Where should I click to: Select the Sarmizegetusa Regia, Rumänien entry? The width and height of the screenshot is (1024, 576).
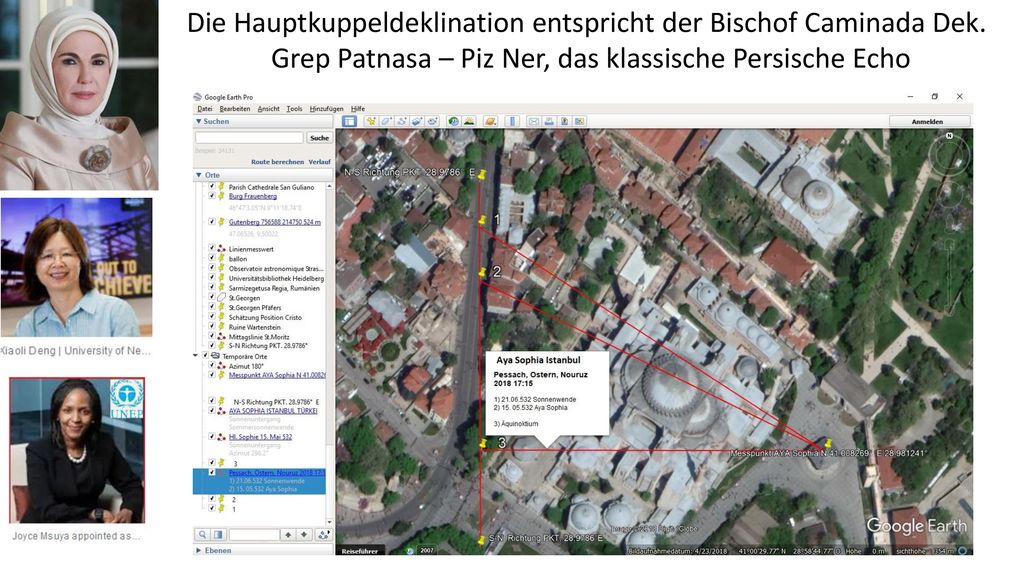click(x=274, y=288)
